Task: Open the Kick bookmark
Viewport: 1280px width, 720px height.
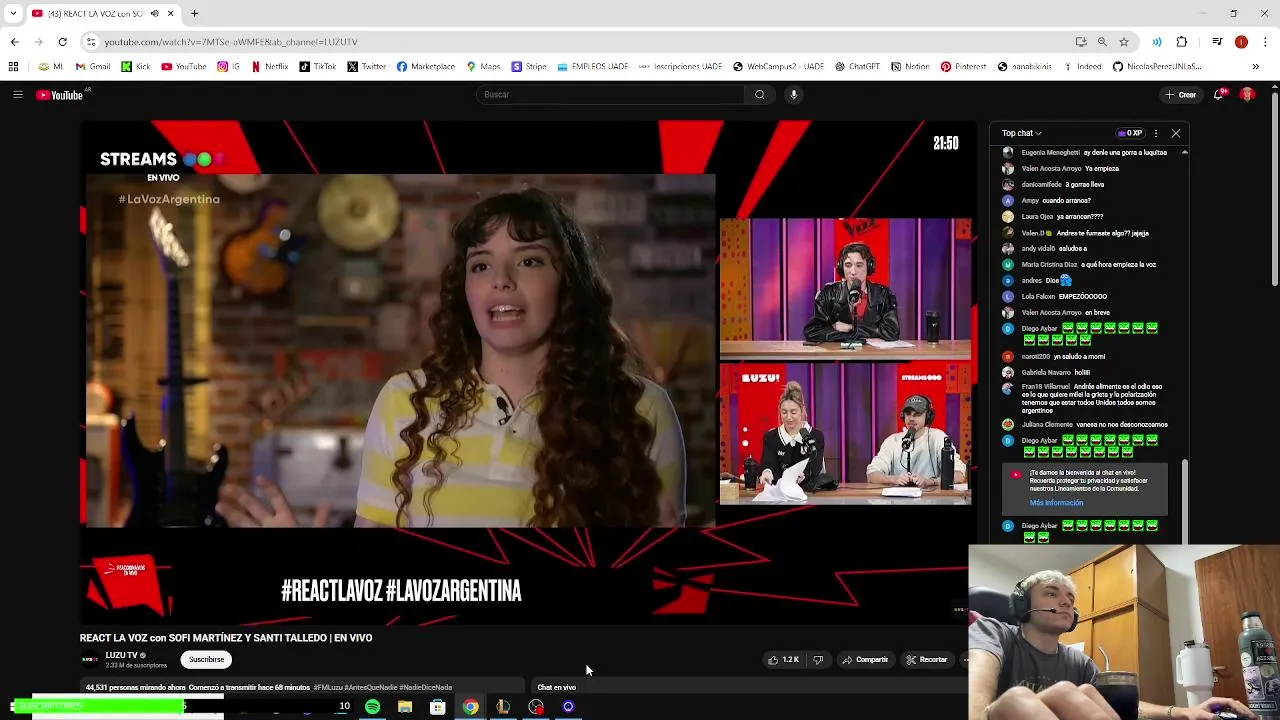Action: 135,67
